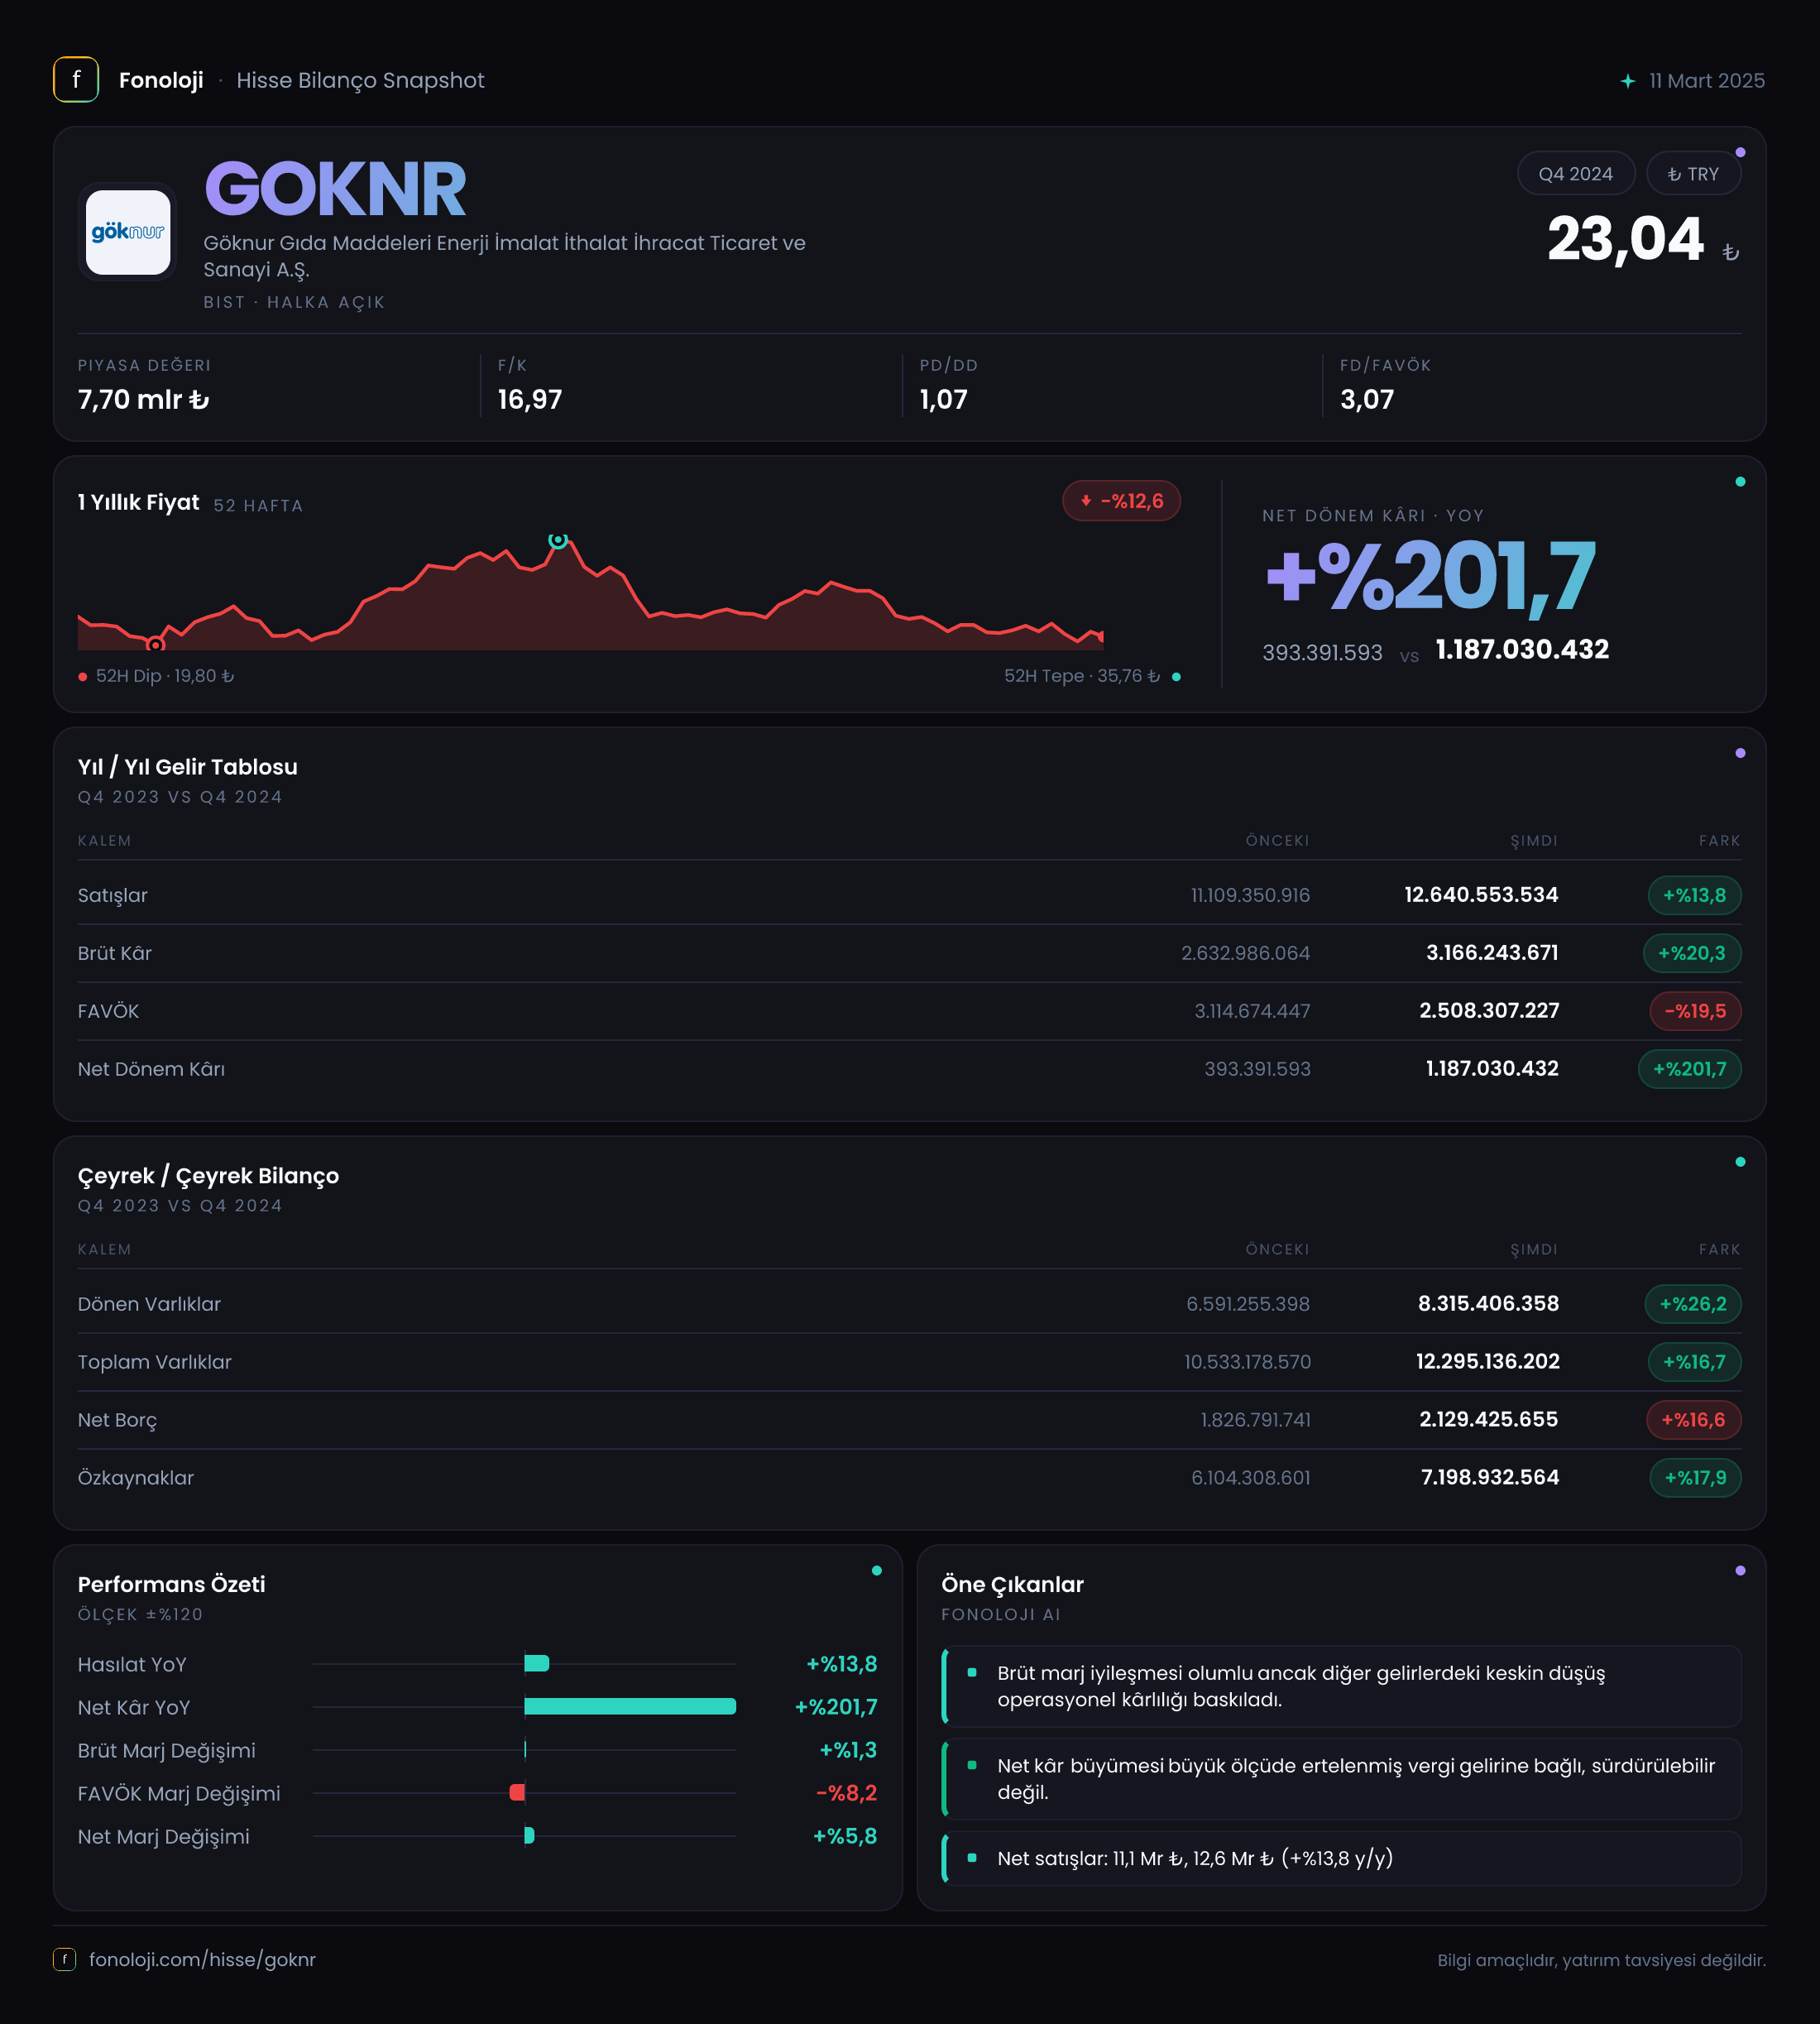Screen dimensions: 1820x2024
Task: Click the -%12,6 yearly change badge
Action: click(x=1121, y=501)
